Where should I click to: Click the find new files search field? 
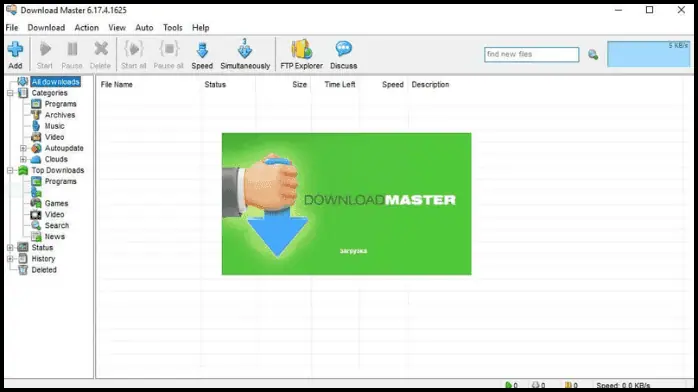pyautogui.click(x=532, y=54)
